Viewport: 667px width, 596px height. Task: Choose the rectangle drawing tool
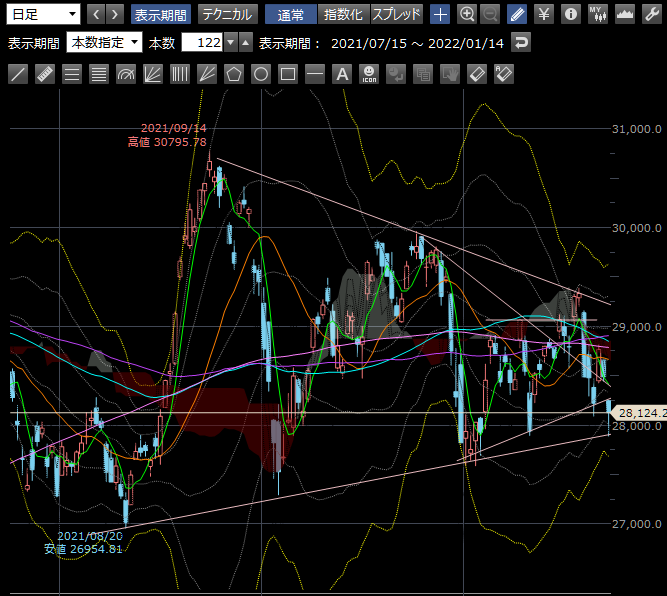[x=288, y=73]
